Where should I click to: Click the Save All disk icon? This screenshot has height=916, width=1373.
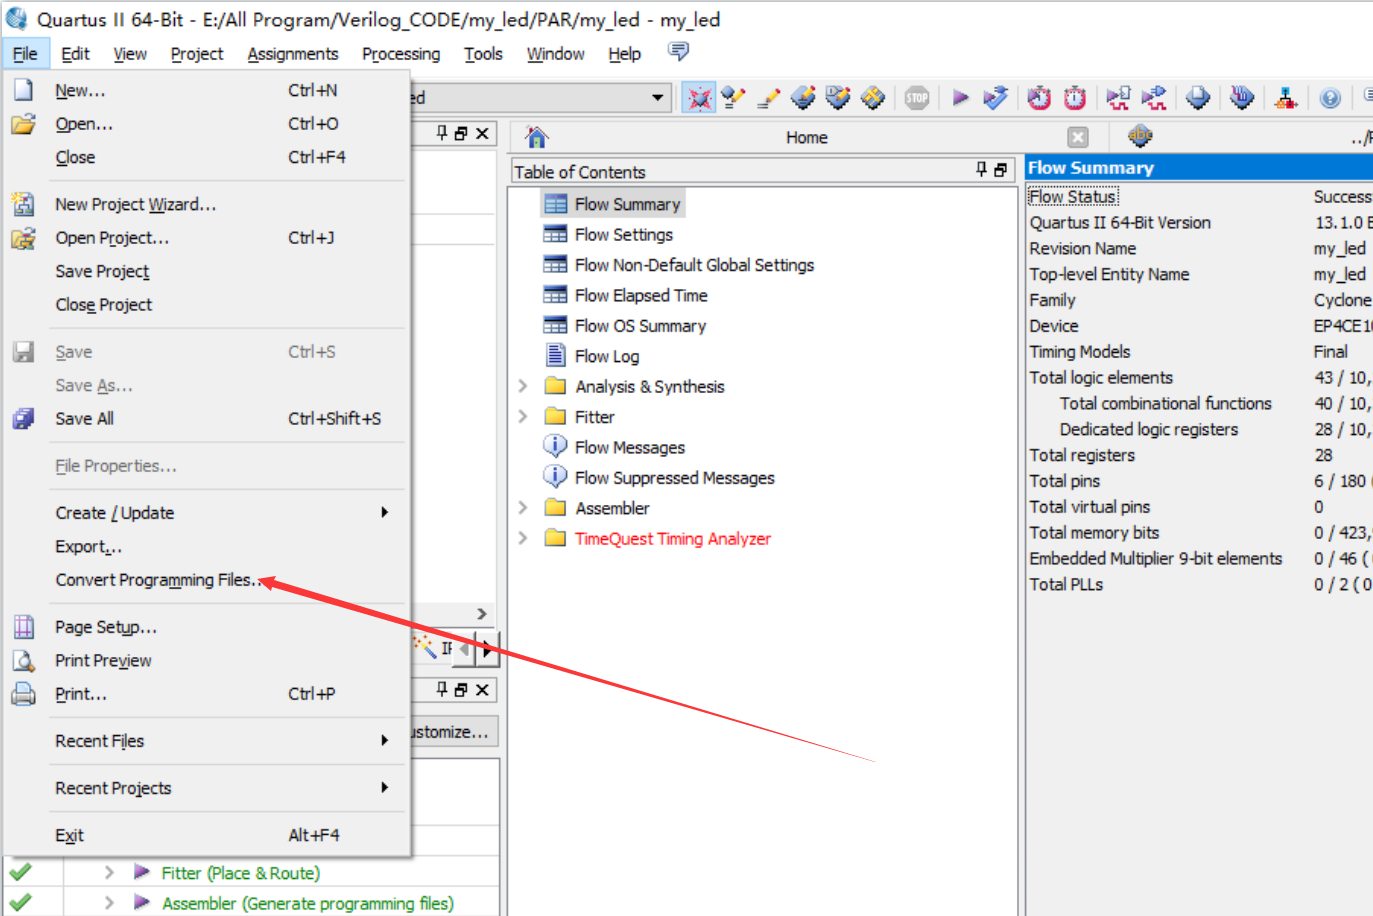click(23, 419)
